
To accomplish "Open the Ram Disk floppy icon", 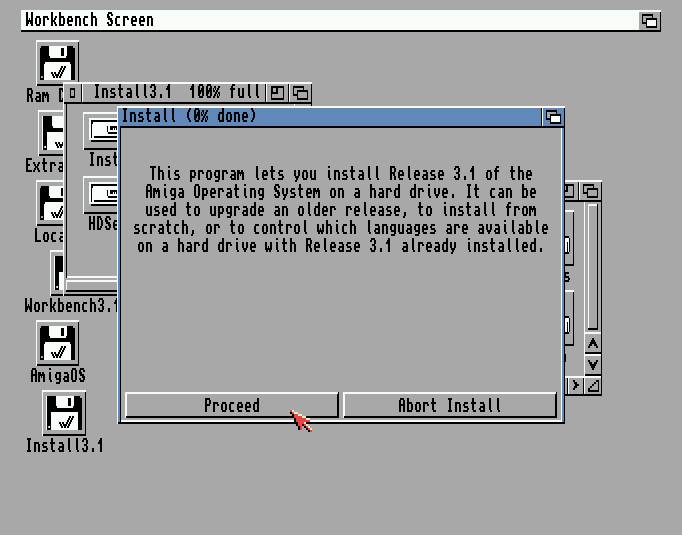I will (x=57, y=64).
